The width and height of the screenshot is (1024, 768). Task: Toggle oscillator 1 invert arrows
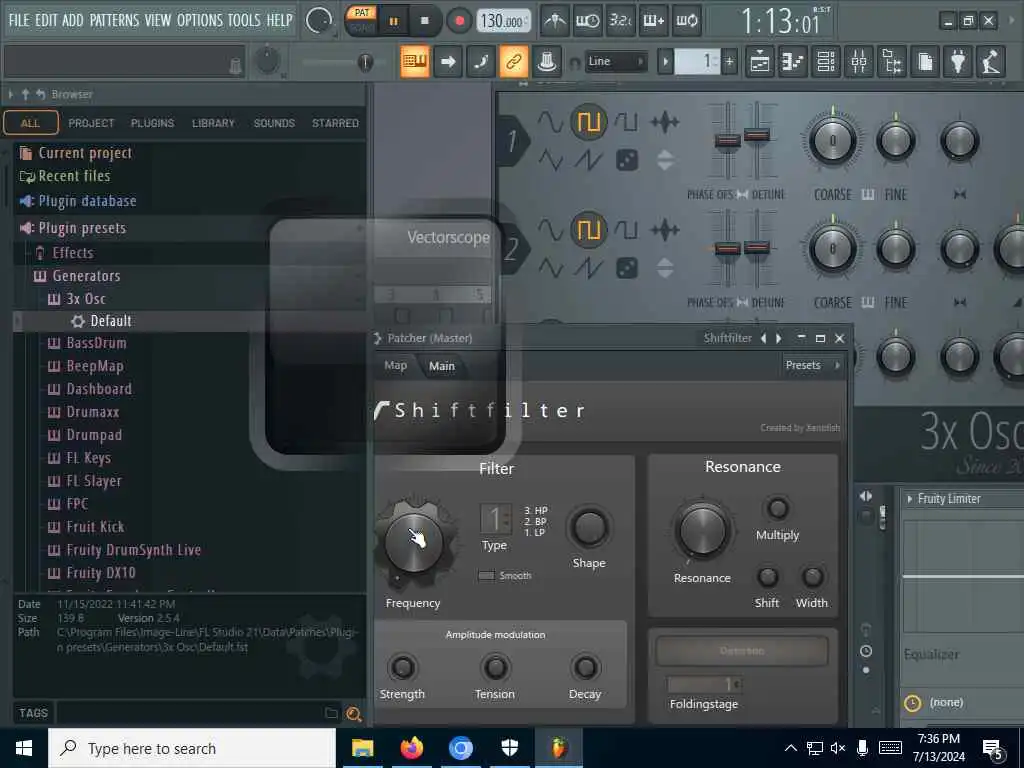coord(665,160)
